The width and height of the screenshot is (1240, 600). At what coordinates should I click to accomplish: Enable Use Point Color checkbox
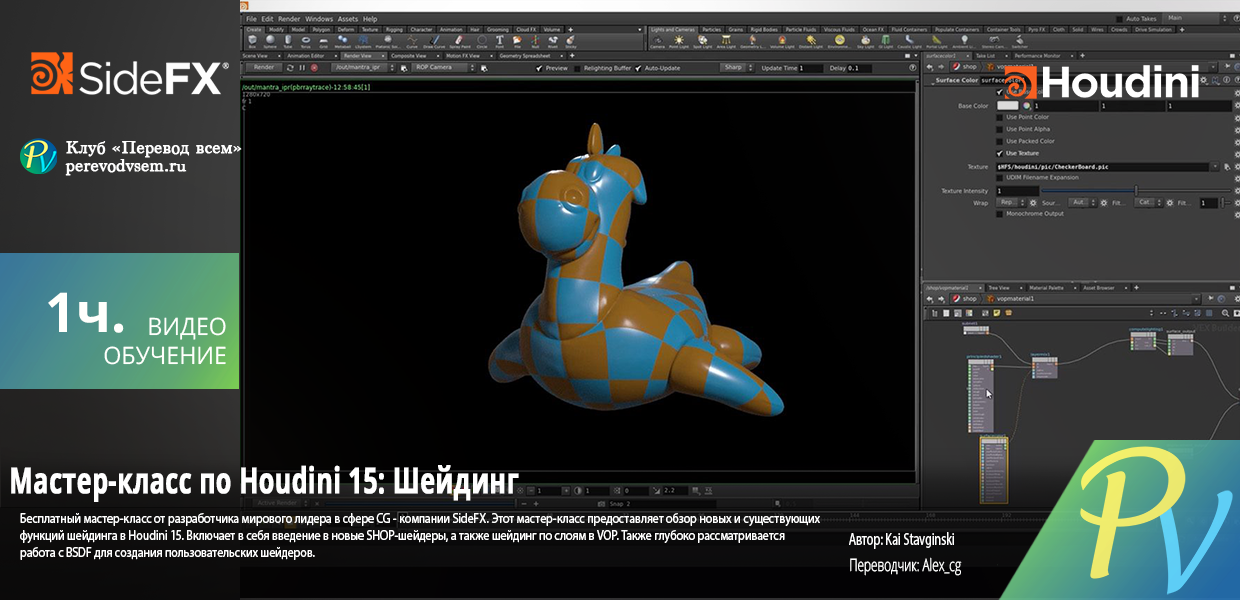[x=999, y=117]
